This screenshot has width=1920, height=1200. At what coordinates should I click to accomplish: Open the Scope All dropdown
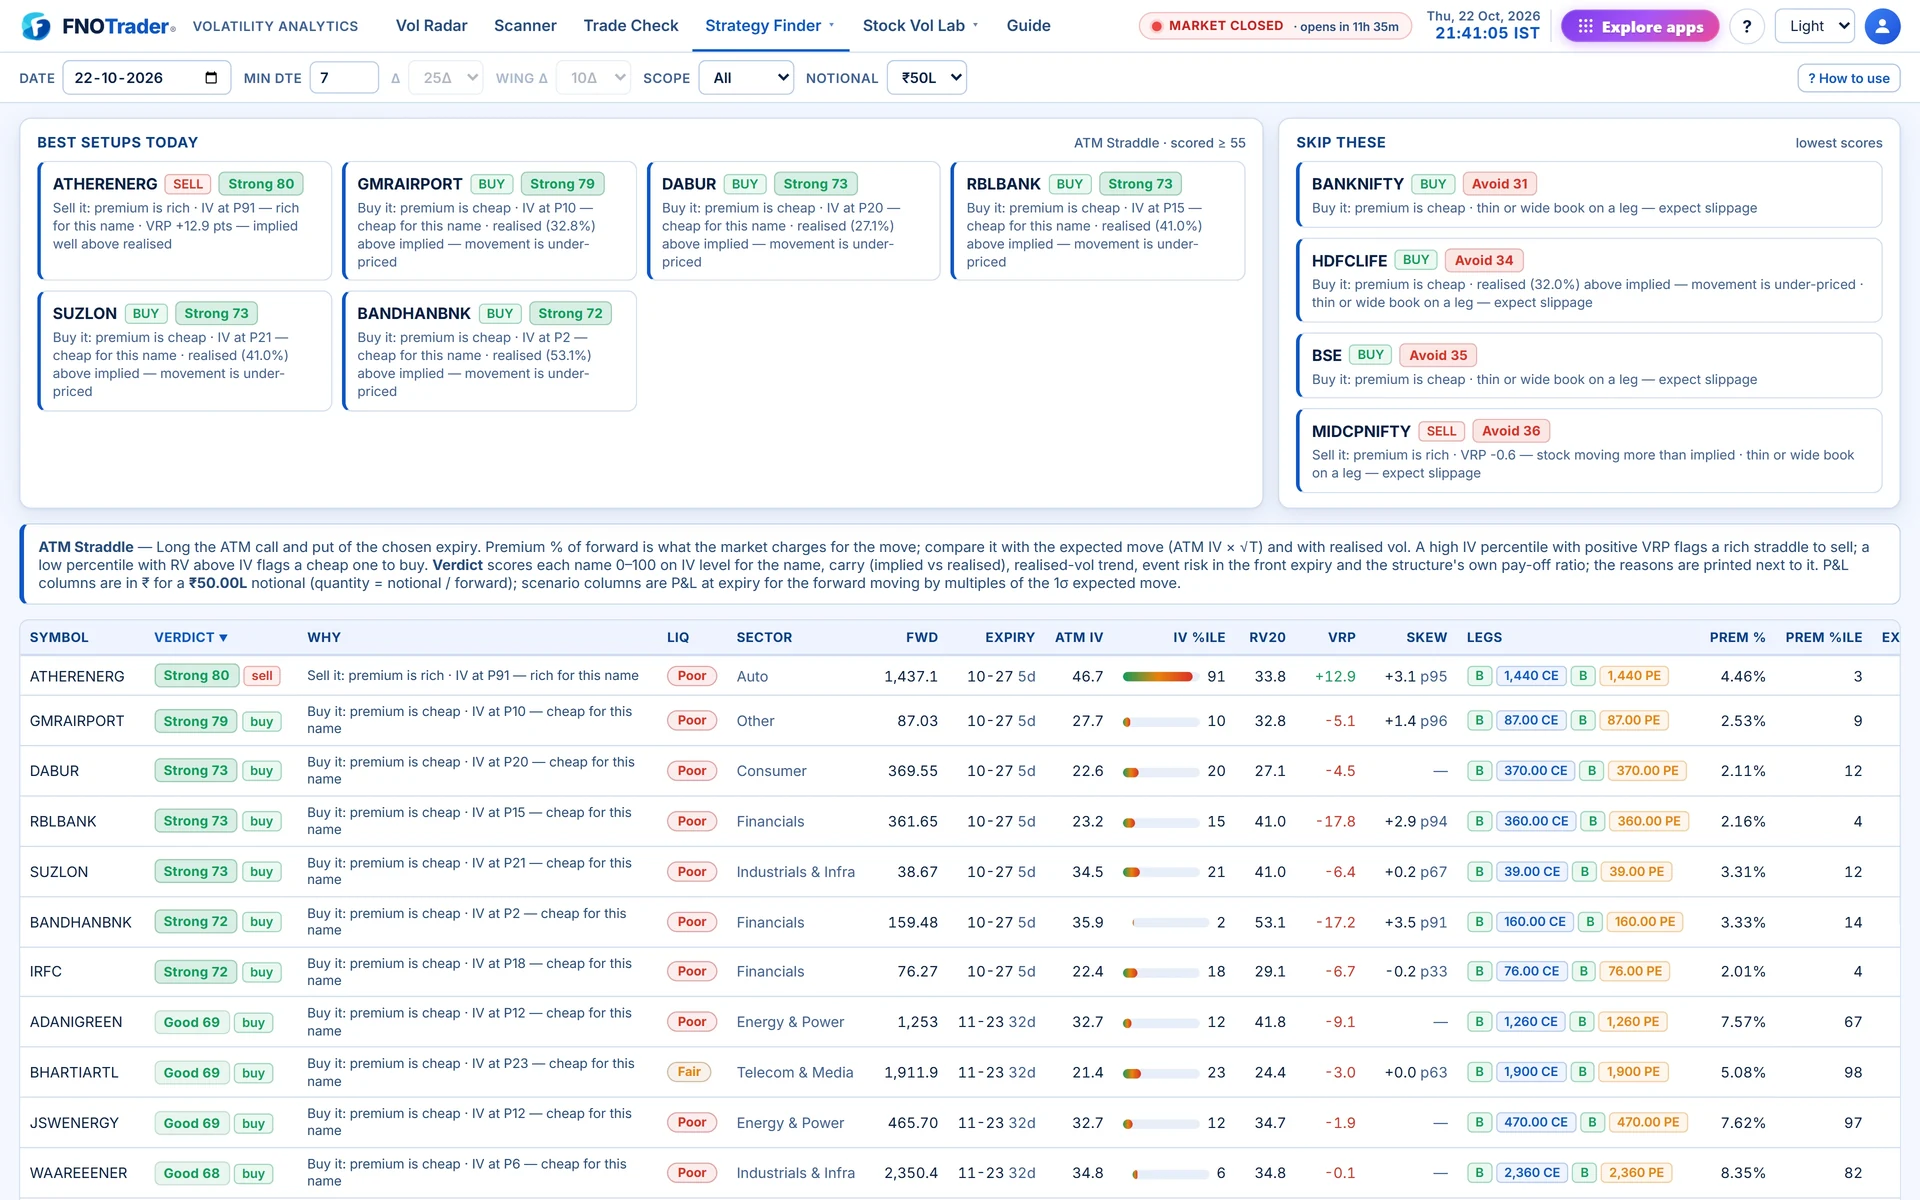(746, 78)
